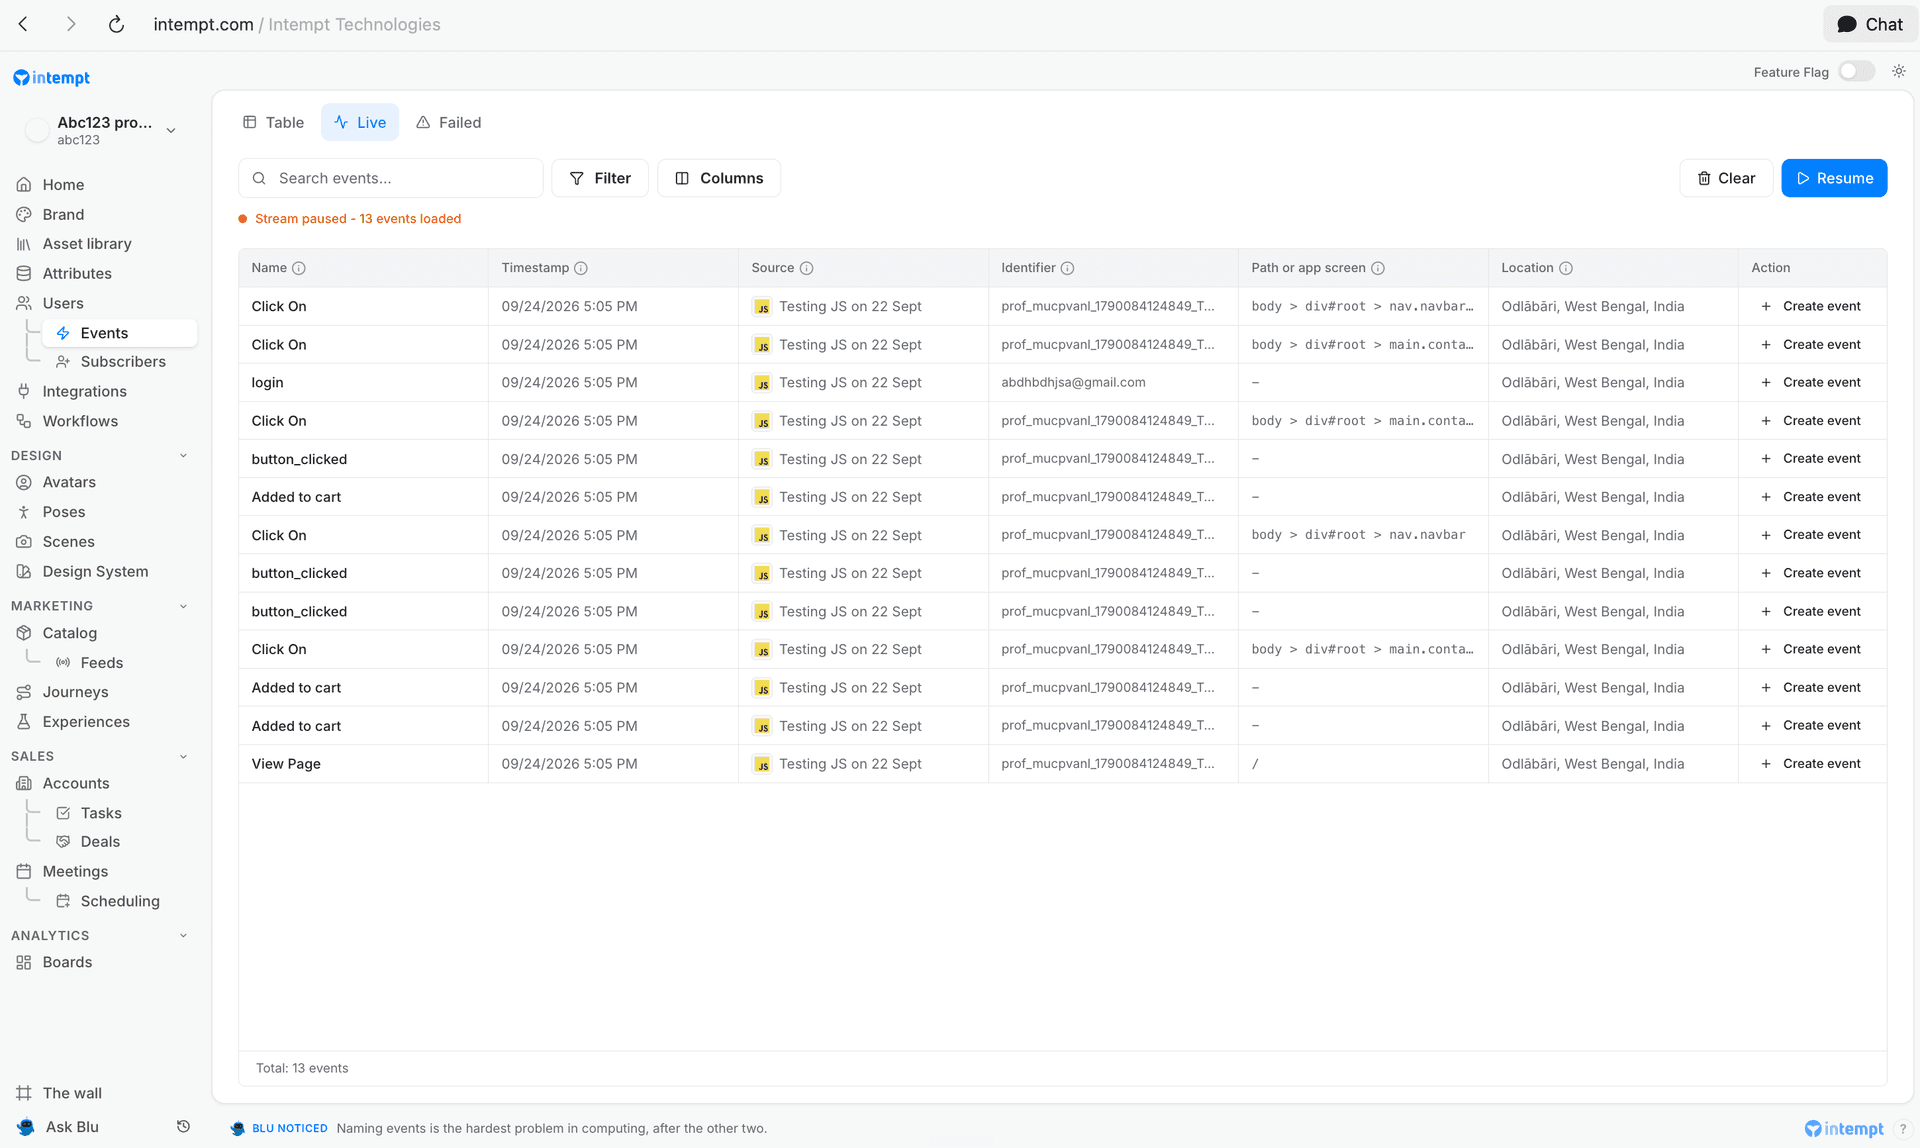Show info for Path or app screen column
This screenshot has width=1920, height=1148.
coord(1377,269)
